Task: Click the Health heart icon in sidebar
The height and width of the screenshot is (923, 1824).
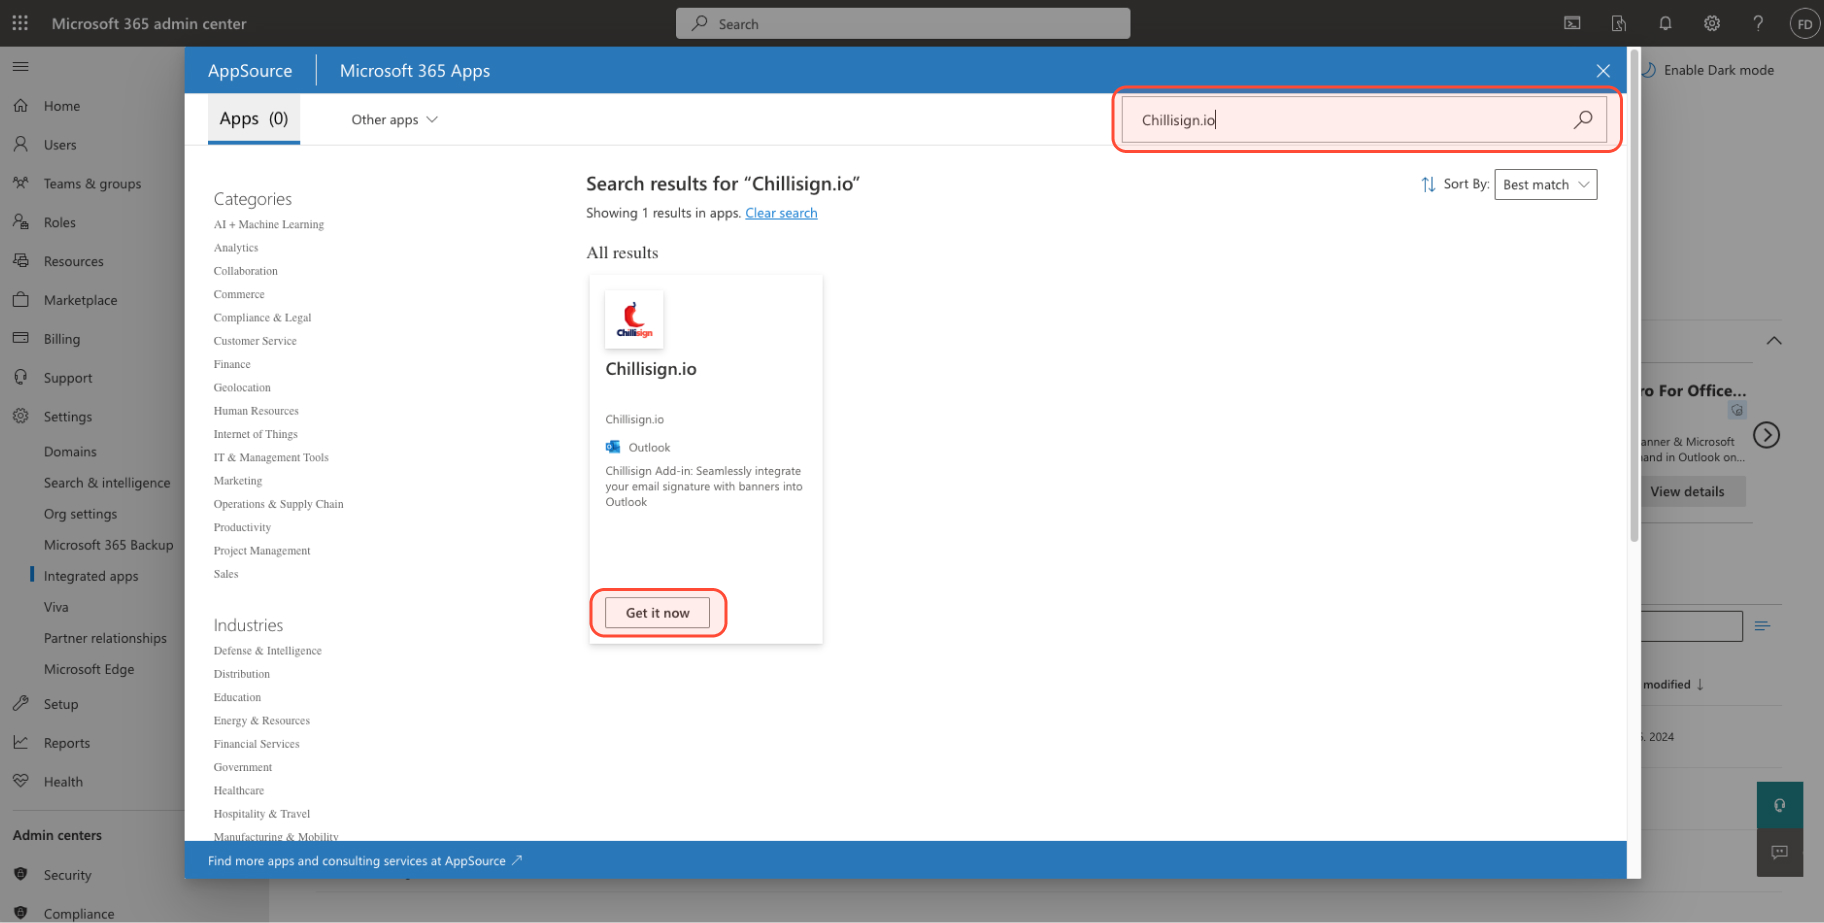Action: point(20,781)
